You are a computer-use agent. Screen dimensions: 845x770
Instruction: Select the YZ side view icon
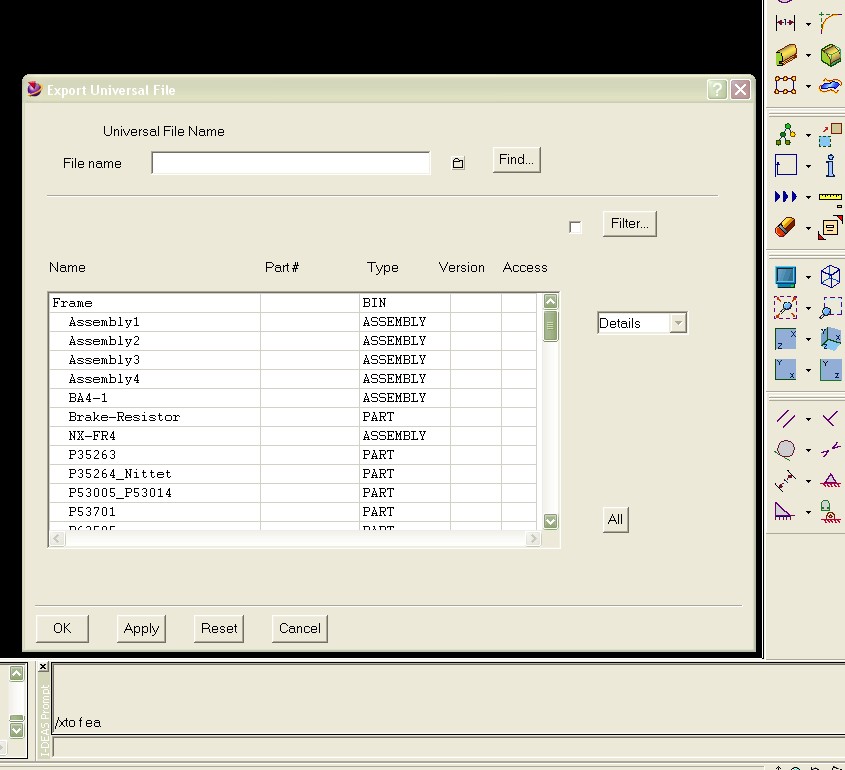(830, 370)
